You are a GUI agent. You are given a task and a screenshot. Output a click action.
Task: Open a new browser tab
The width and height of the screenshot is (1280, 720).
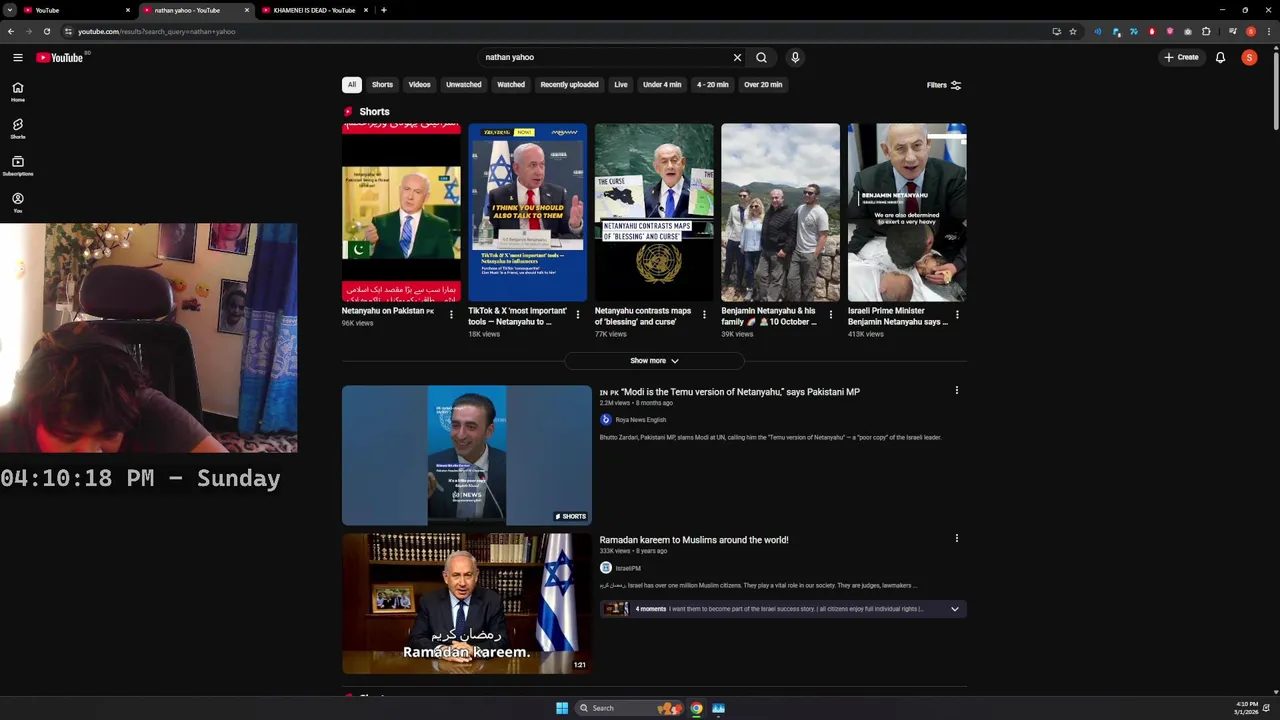(x=384, y=10)
